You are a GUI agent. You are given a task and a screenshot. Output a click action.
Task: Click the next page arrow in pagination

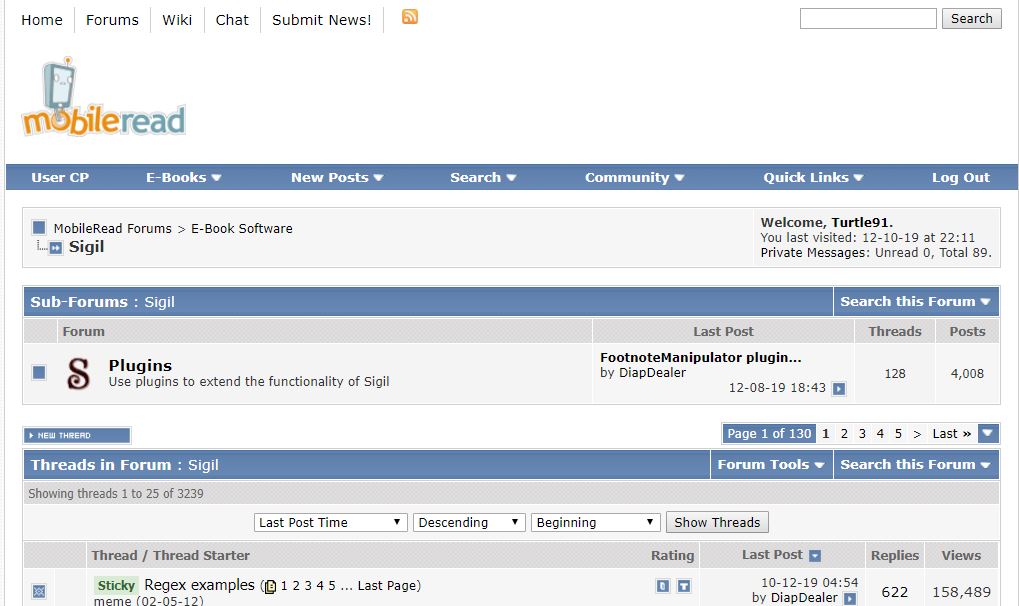pos(917,434)
